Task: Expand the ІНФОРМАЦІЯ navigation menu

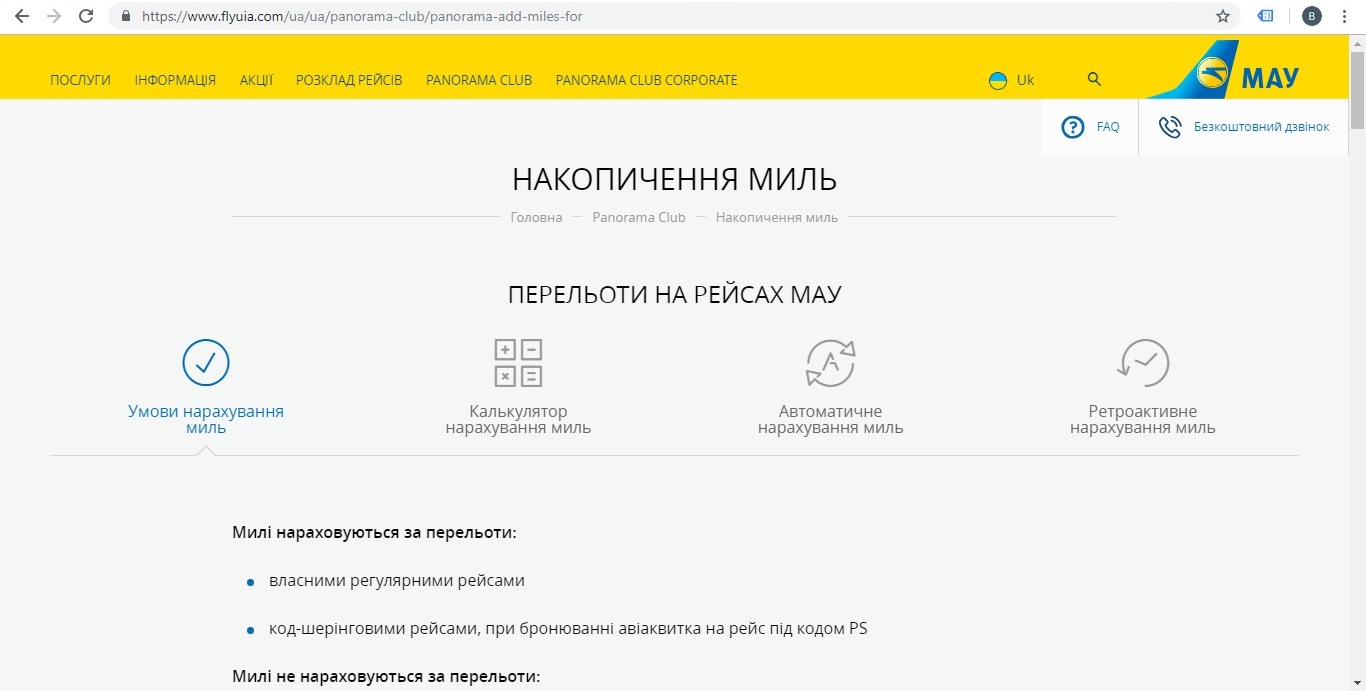Action: (x=175, y=80)
